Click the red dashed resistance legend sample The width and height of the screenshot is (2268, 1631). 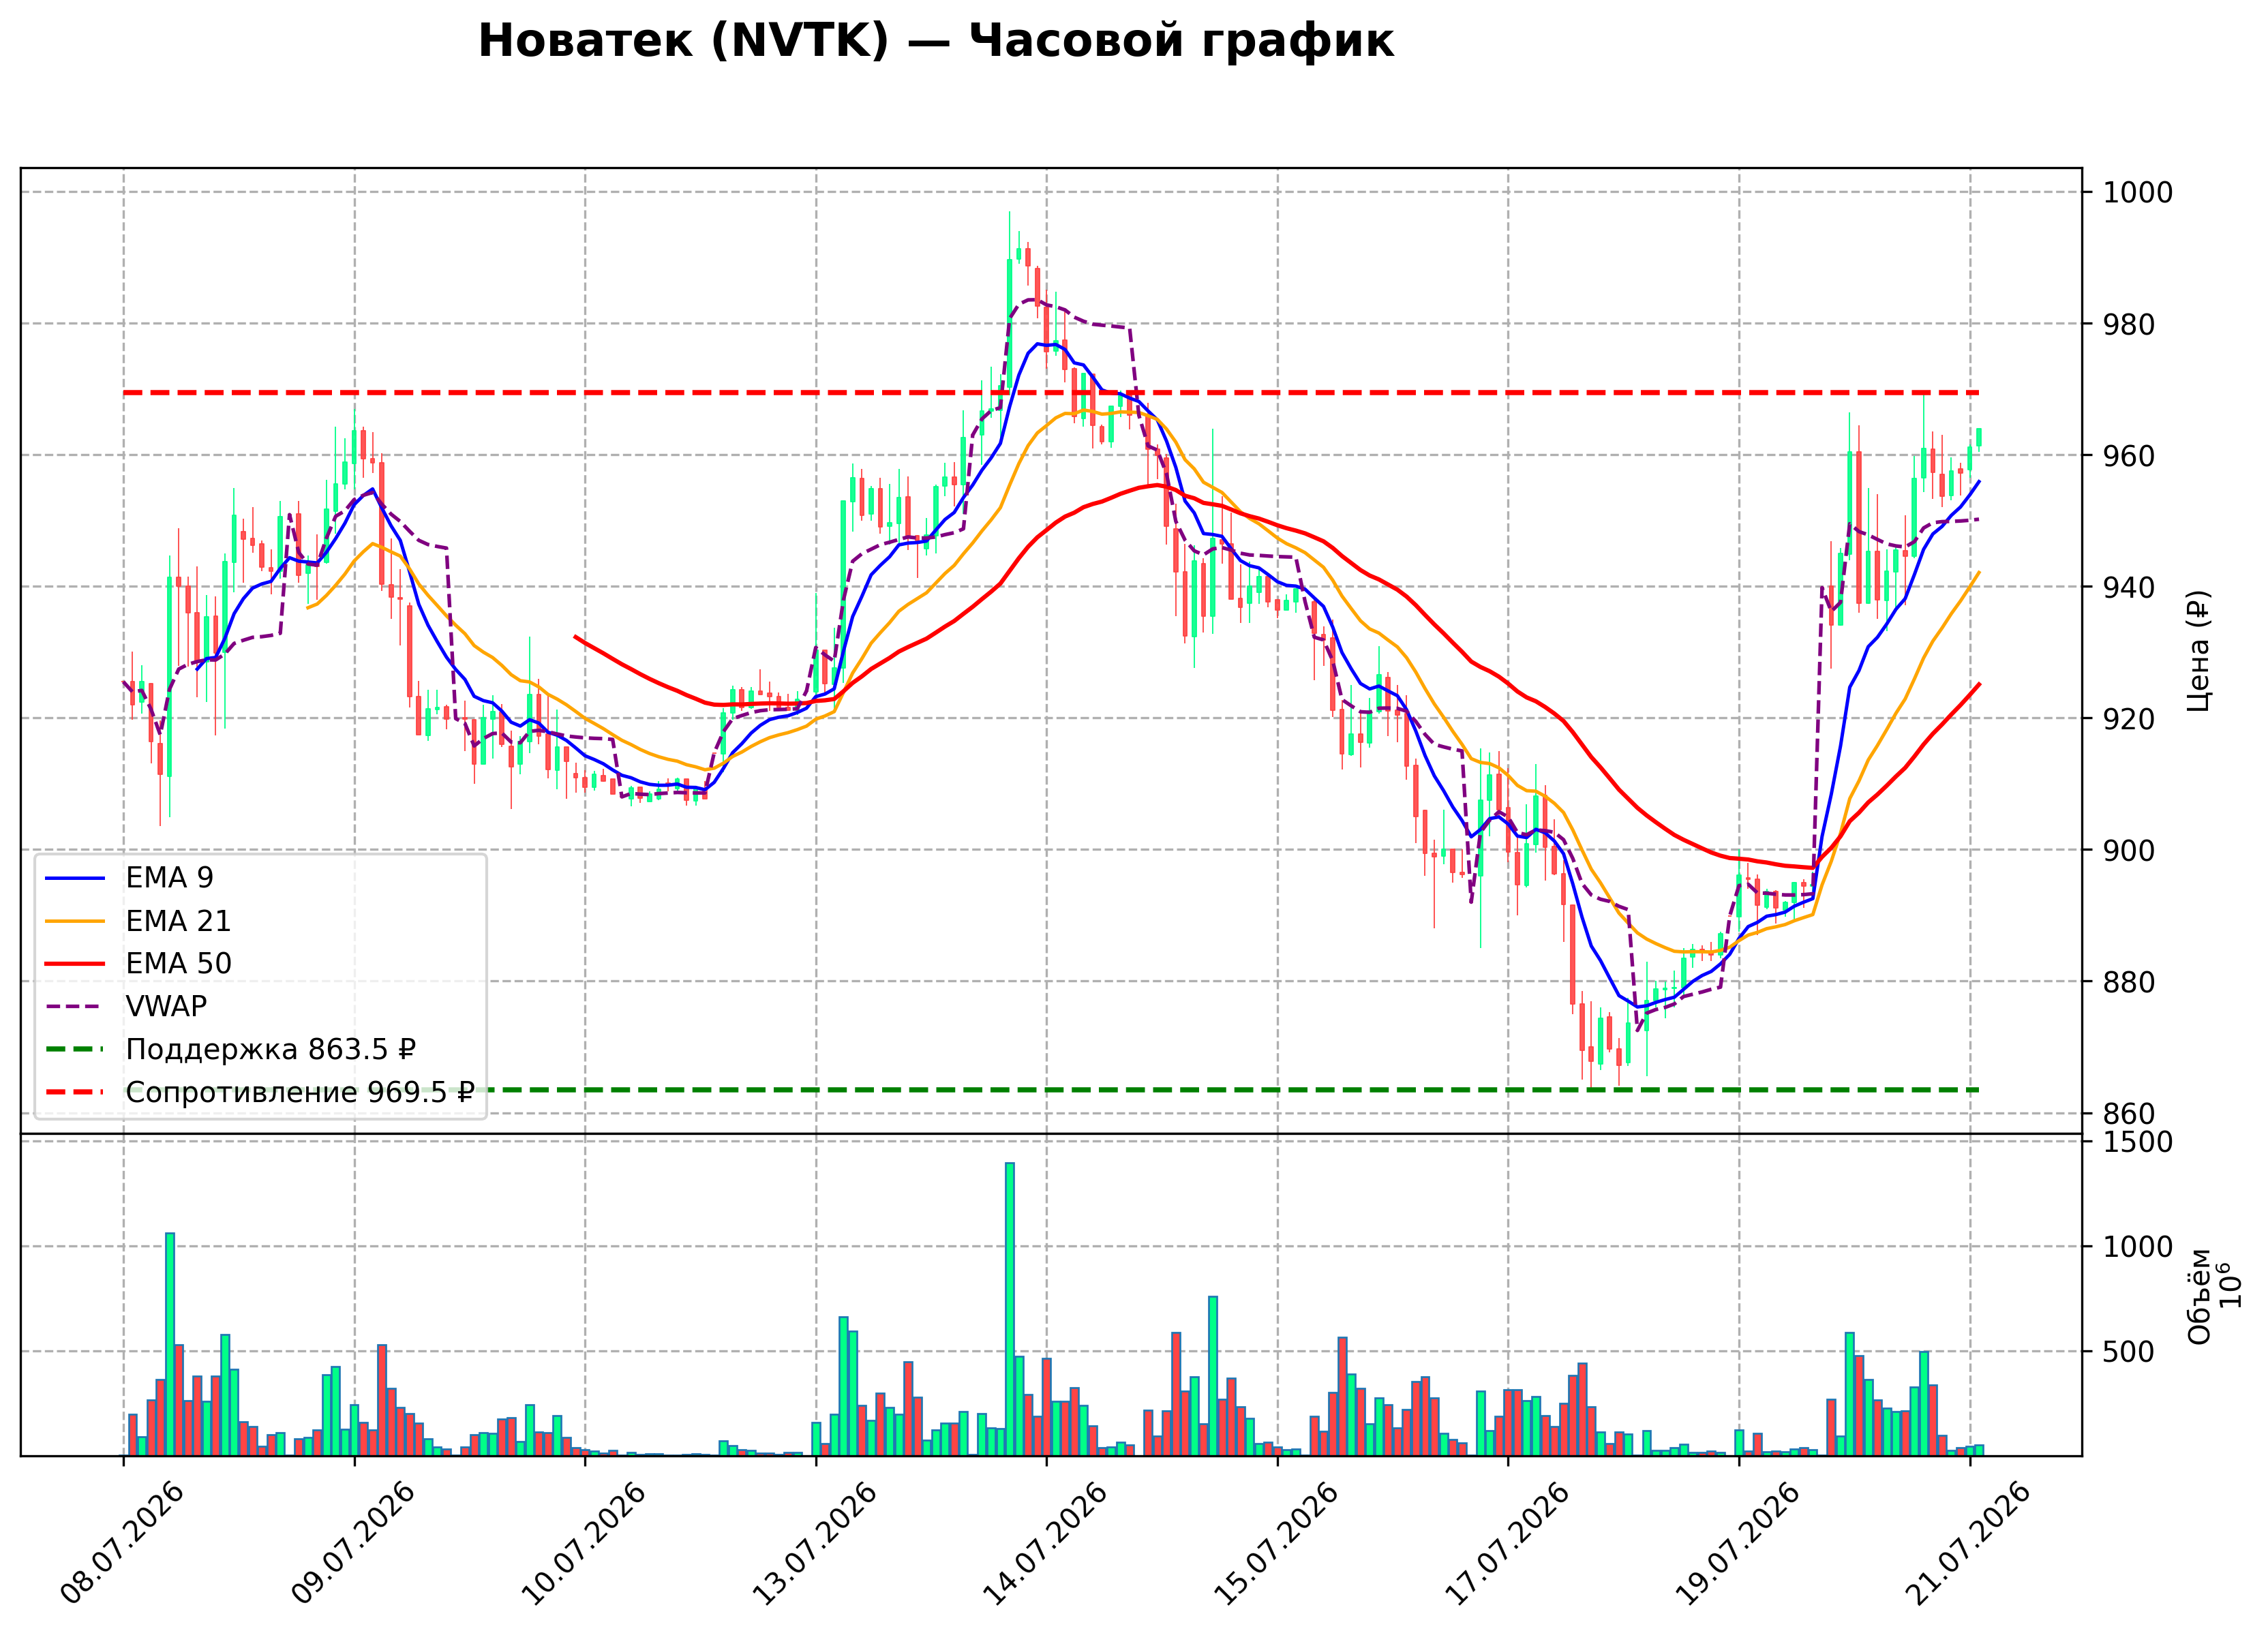point(75,1093)
